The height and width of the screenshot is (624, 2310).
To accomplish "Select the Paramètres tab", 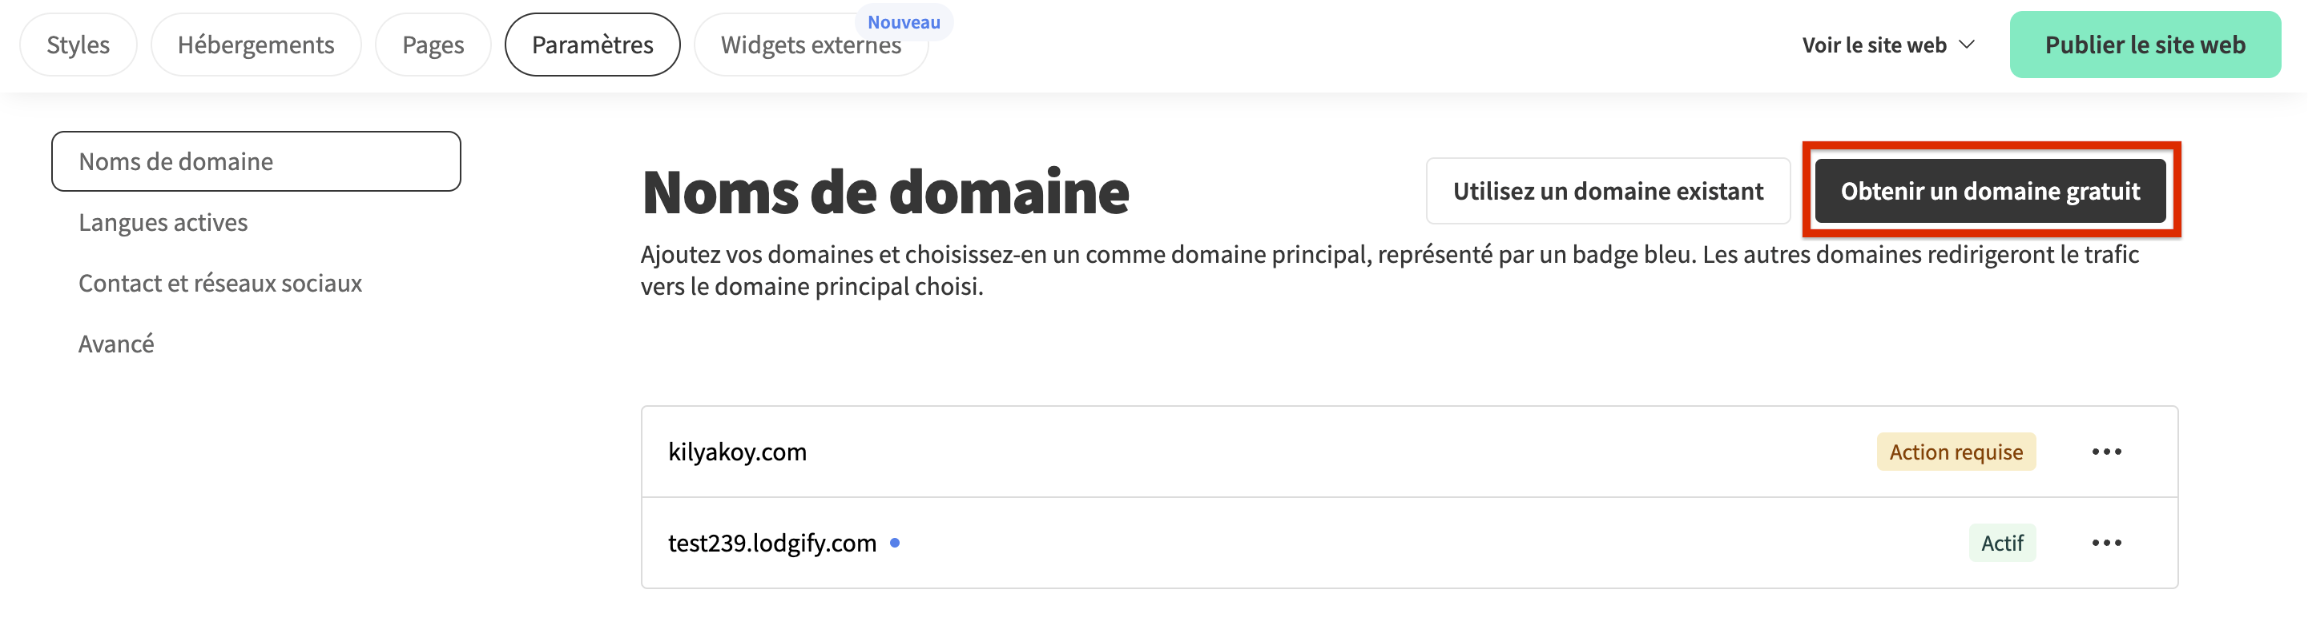I will tap(592, 45).
